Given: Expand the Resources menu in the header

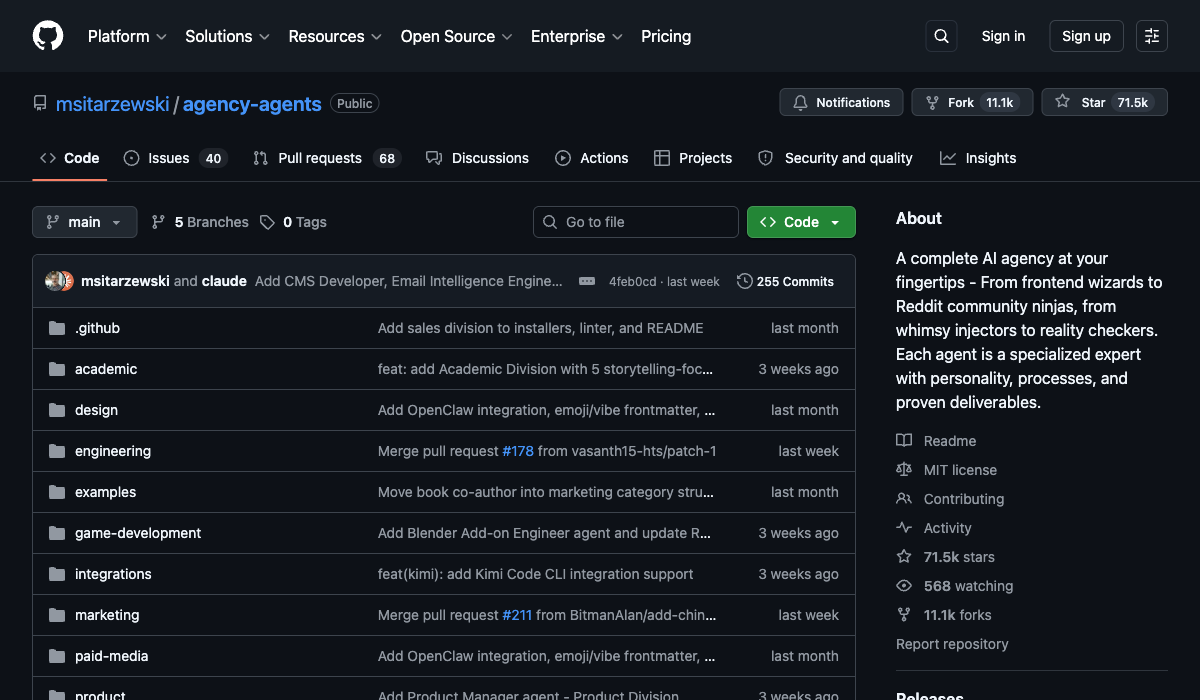Looking at the screenshot, I should point(334,36).
